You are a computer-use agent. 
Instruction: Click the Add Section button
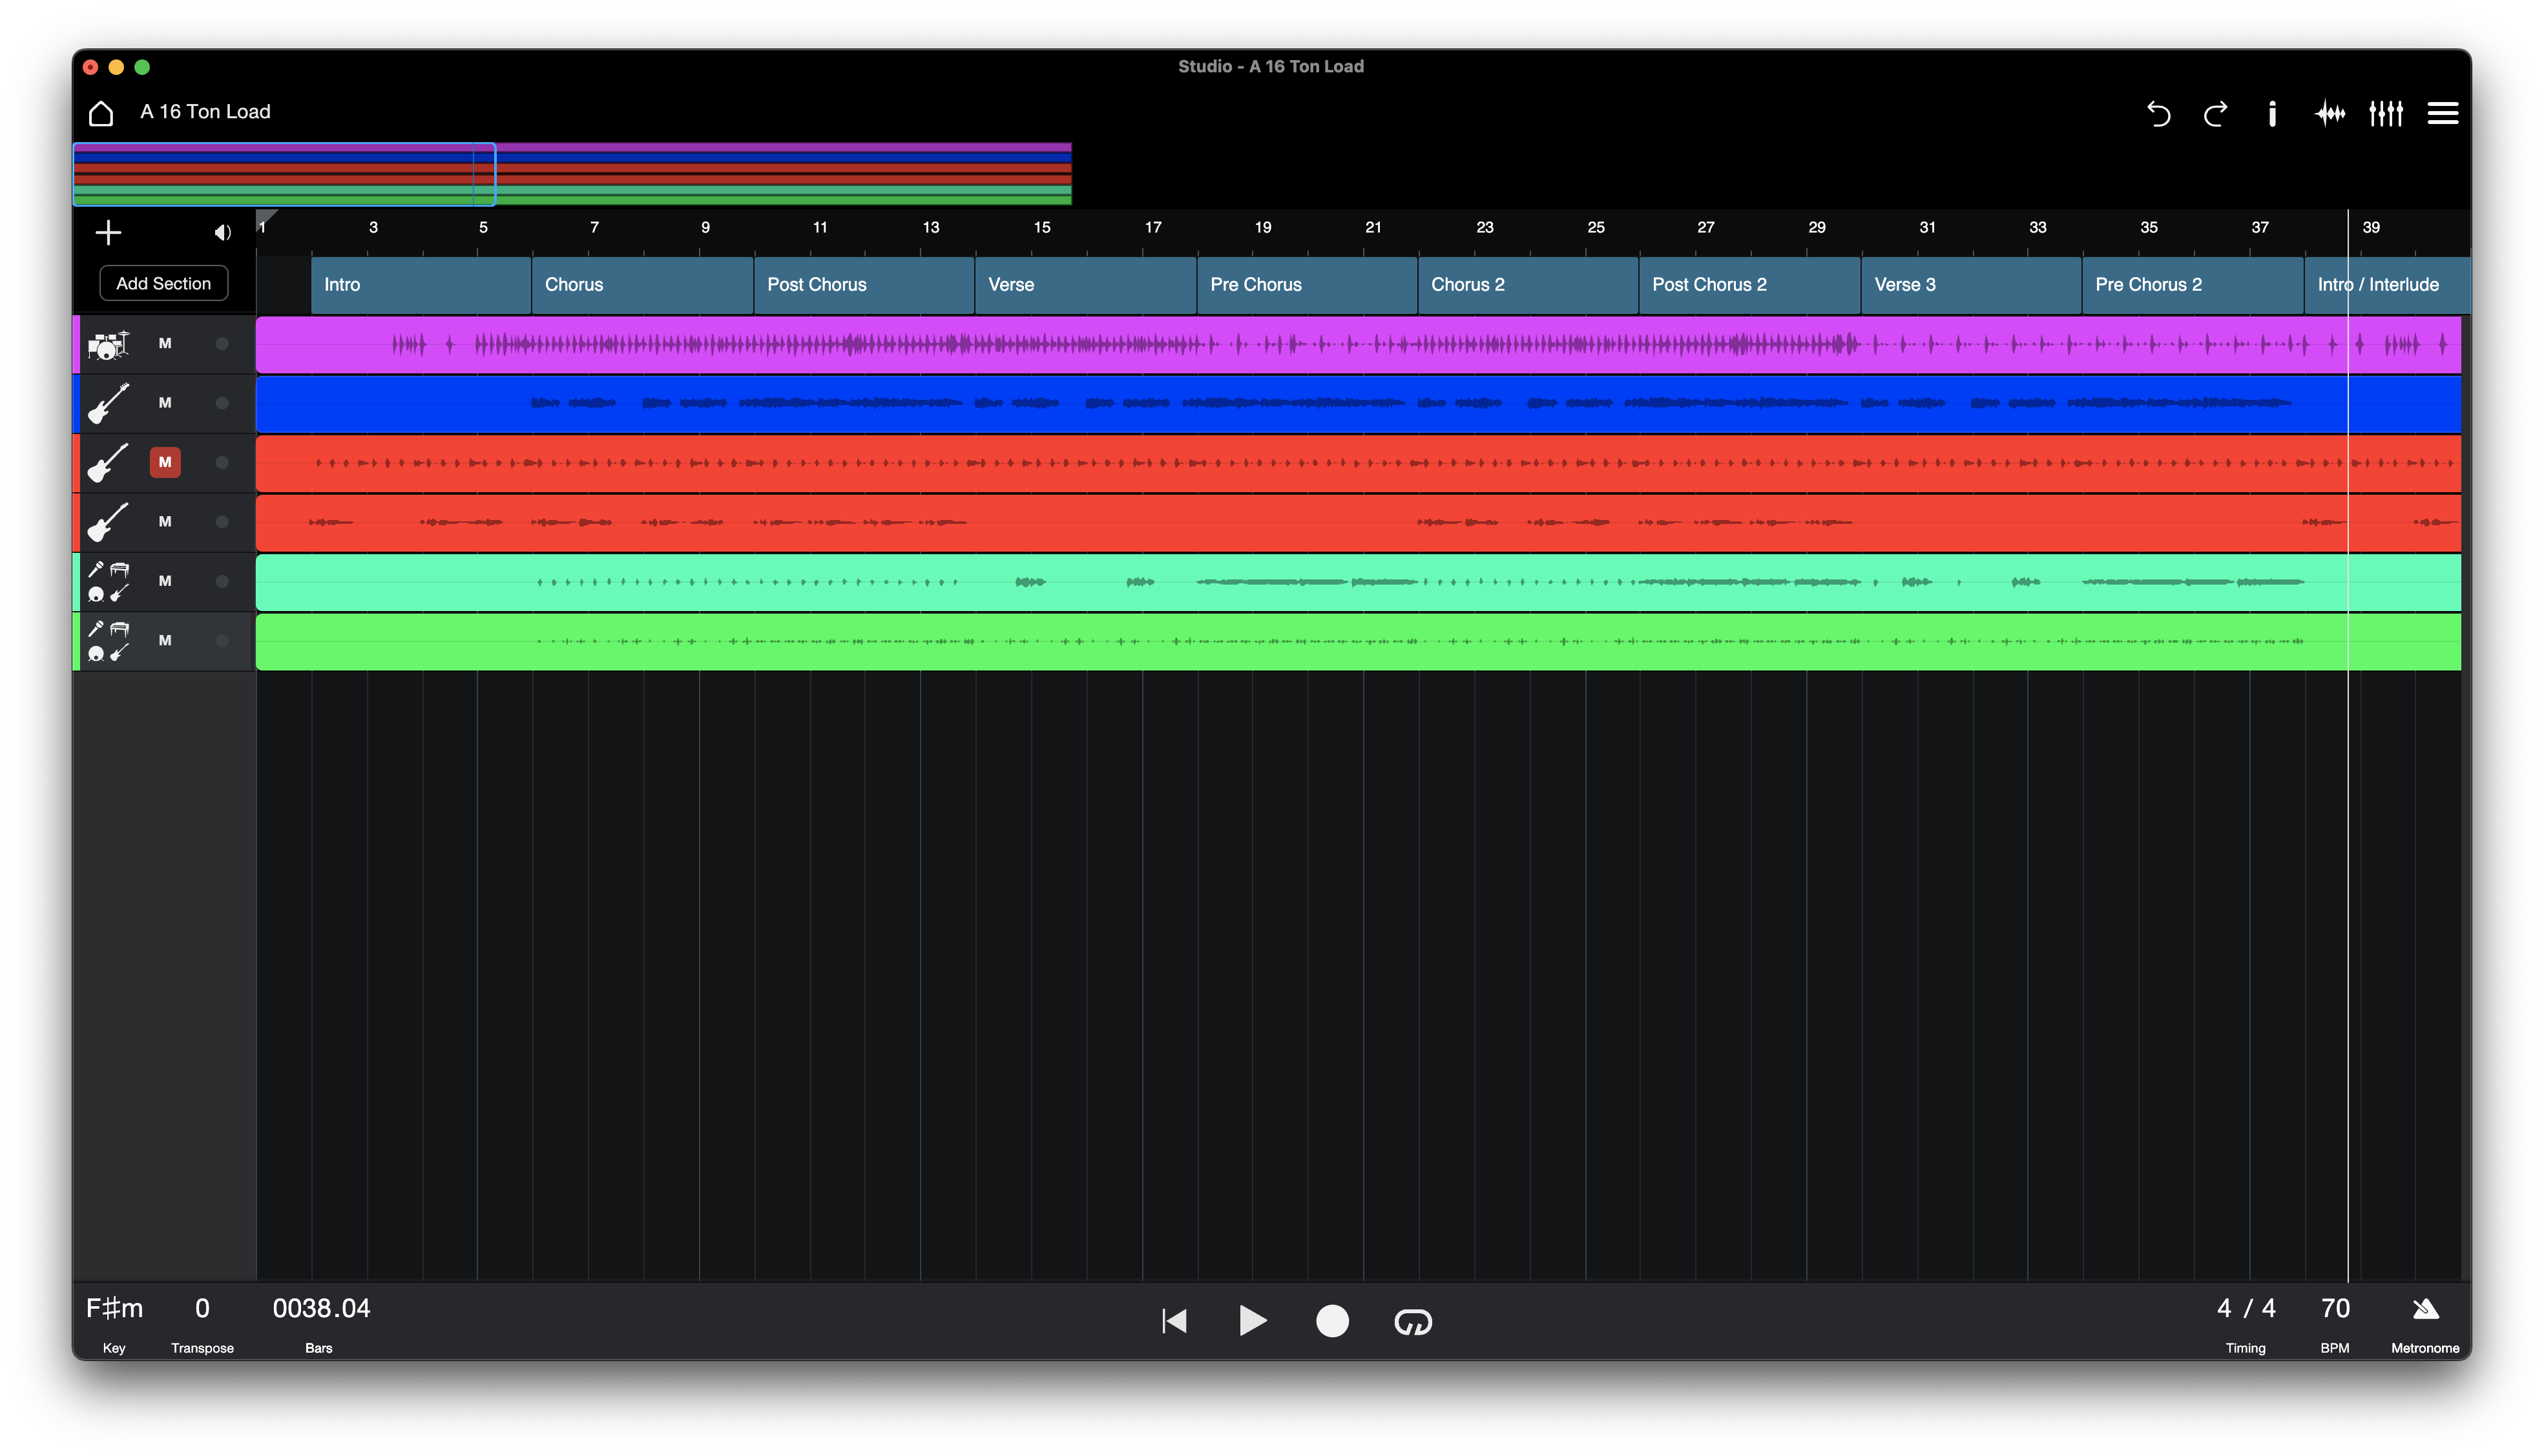point(164,284)
